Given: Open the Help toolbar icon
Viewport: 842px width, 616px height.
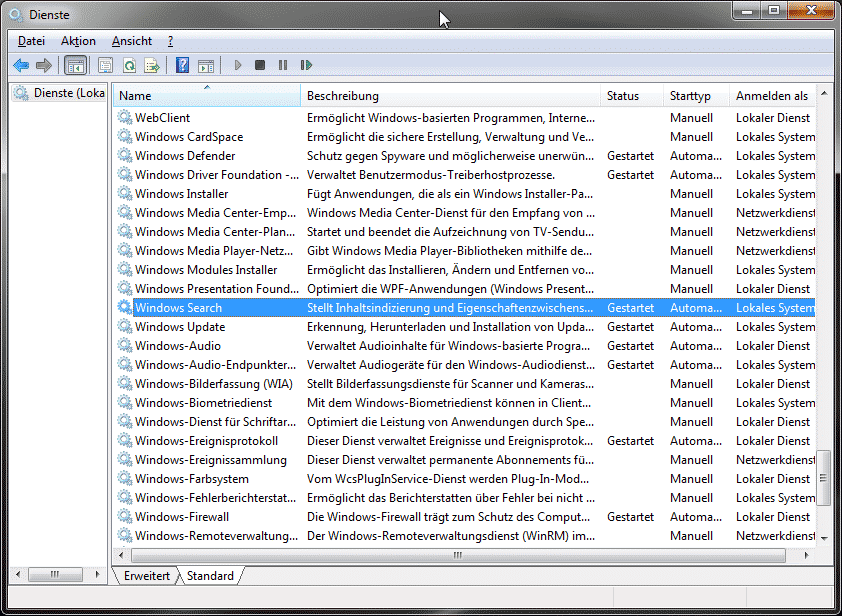Looking at the screenshot, I should point(183,66).
